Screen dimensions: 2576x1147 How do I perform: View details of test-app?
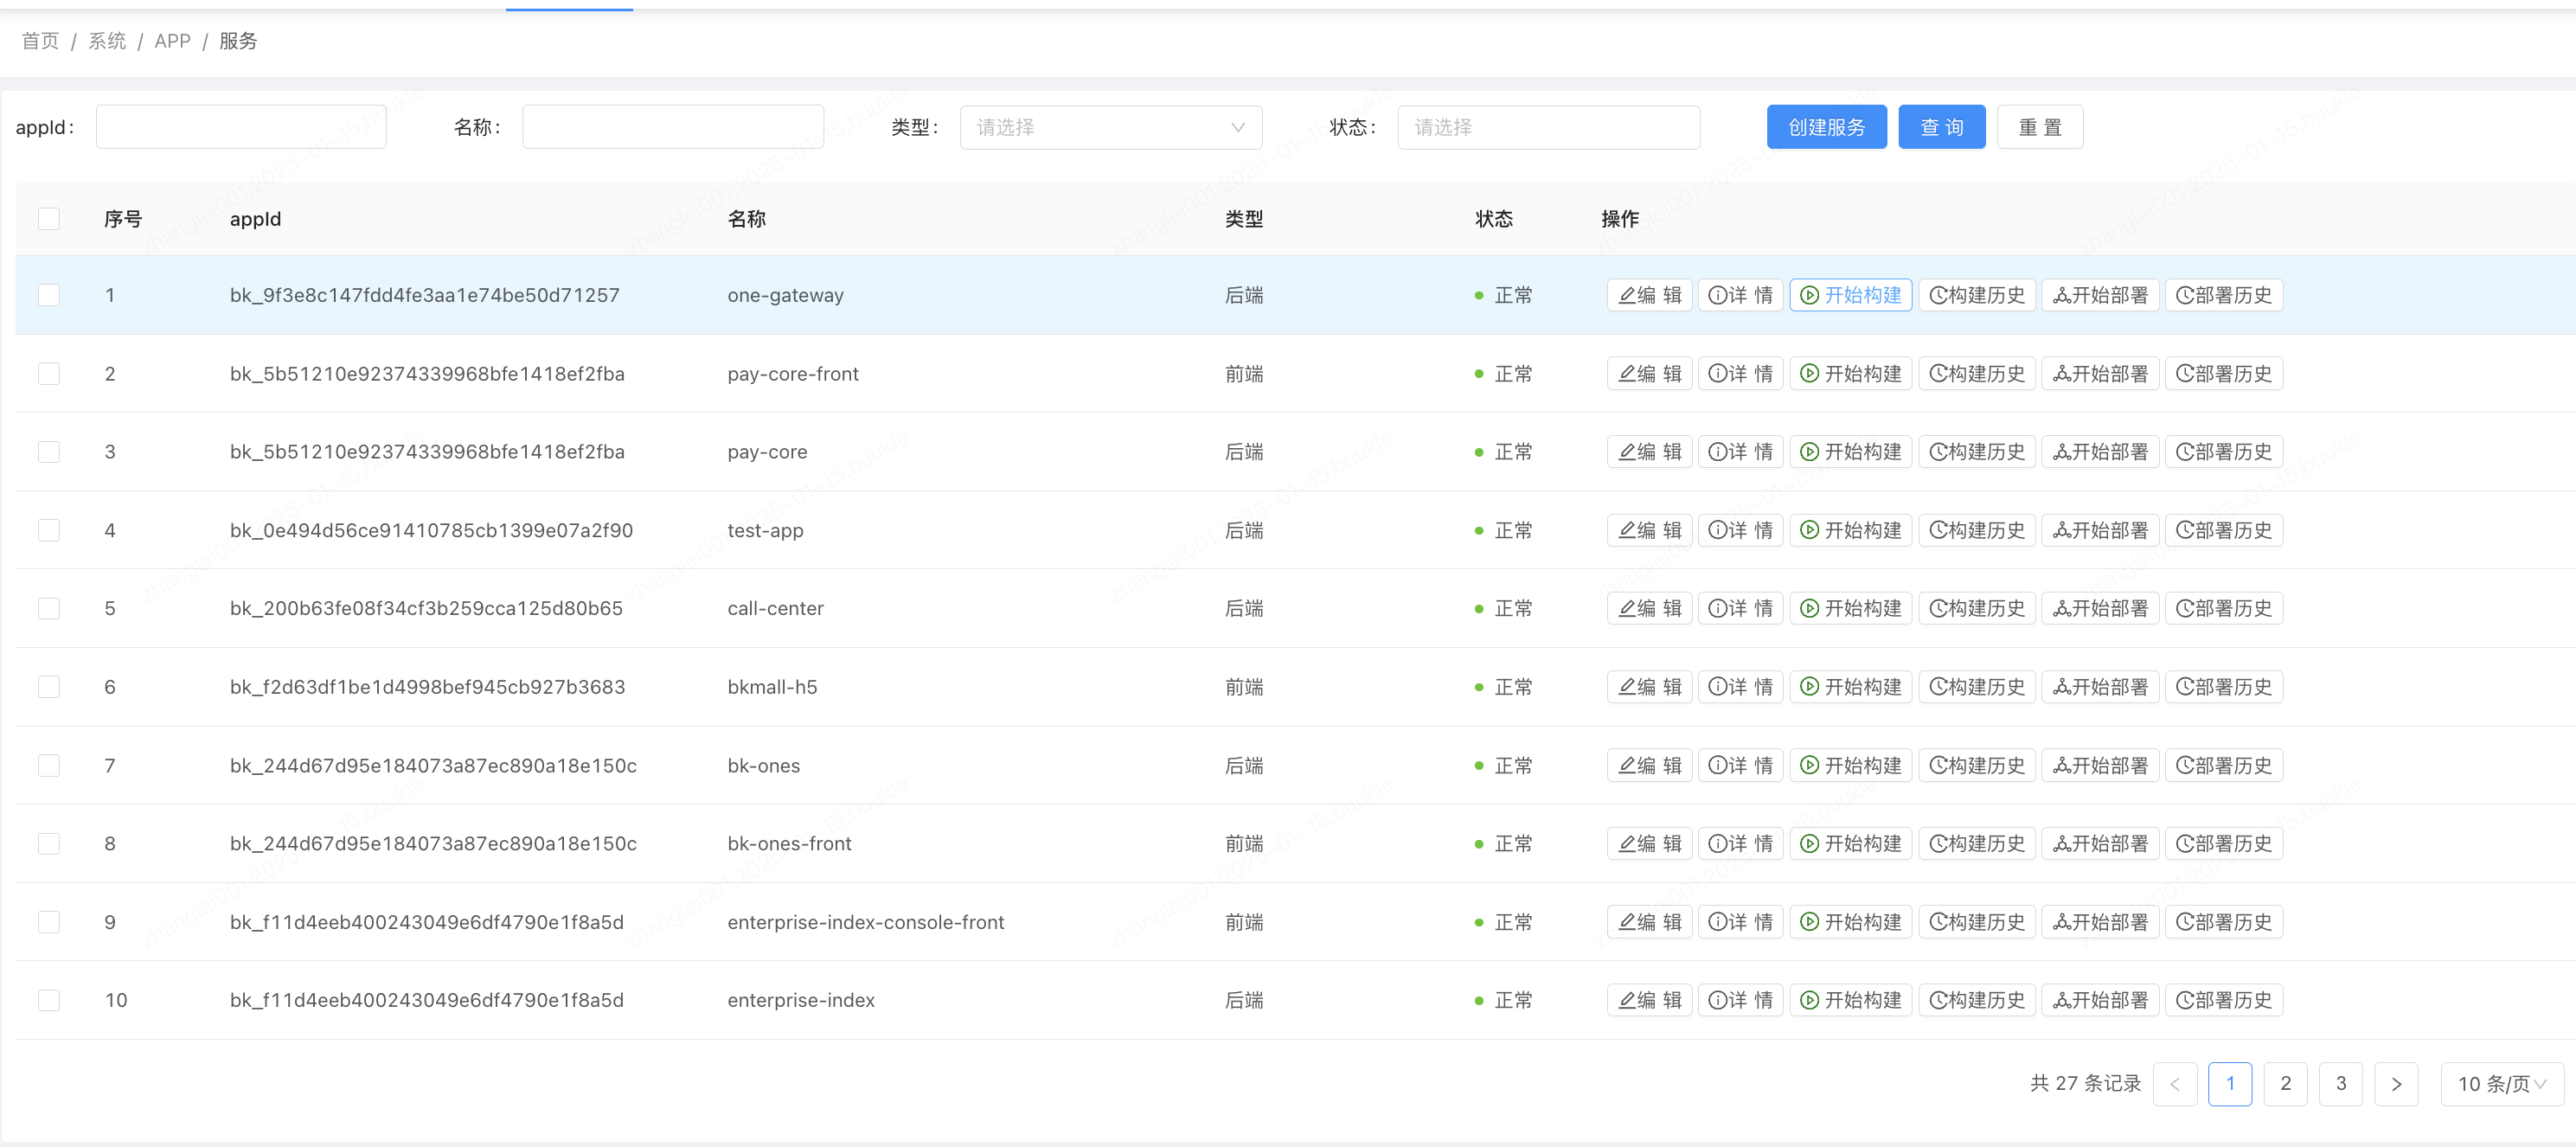[1740, 530]
